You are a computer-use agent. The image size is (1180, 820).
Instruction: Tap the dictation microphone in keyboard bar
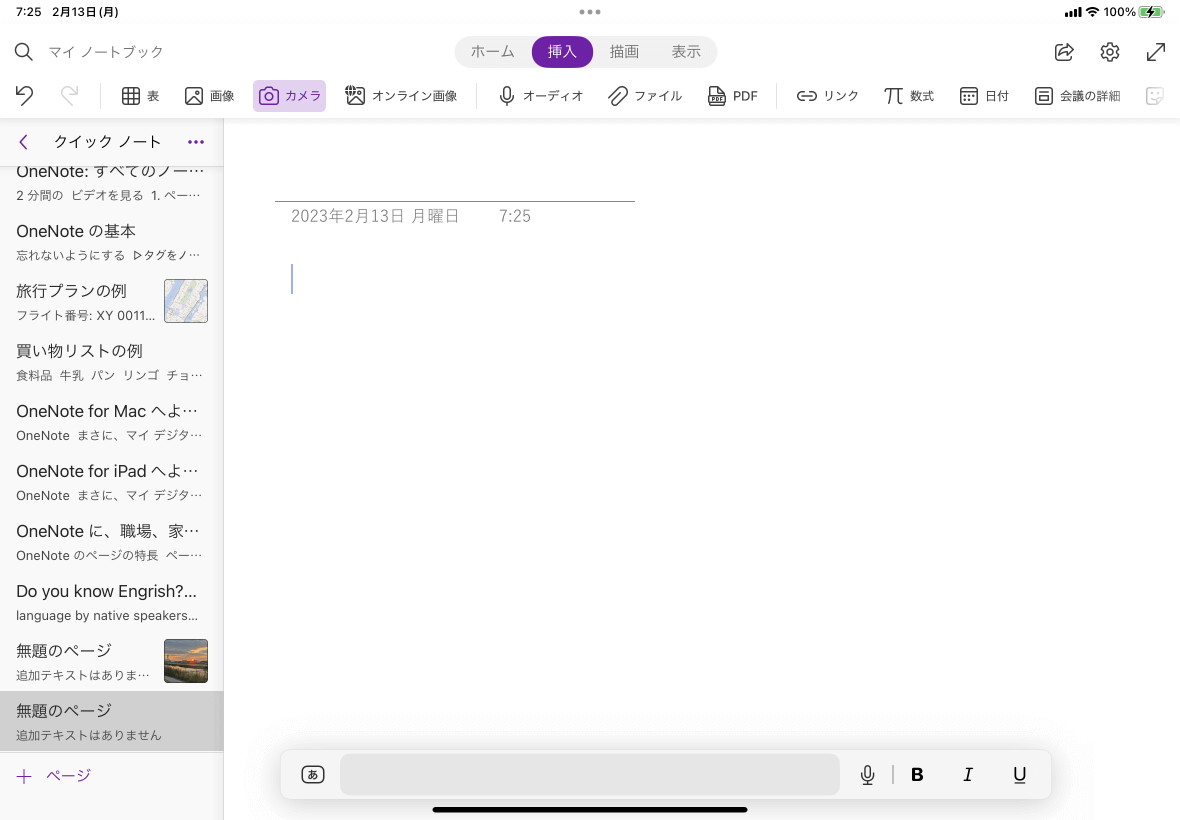[867, 774]
